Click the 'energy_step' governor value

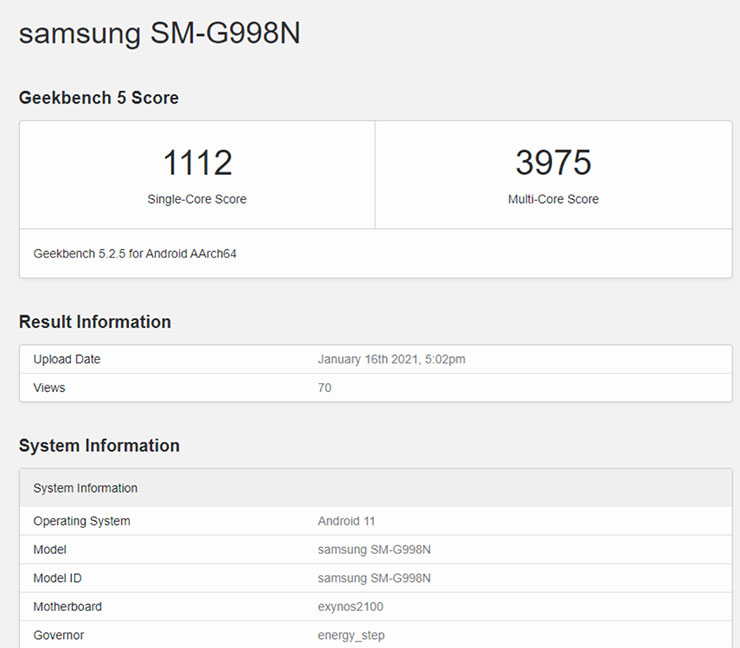(x=351, y=635)
